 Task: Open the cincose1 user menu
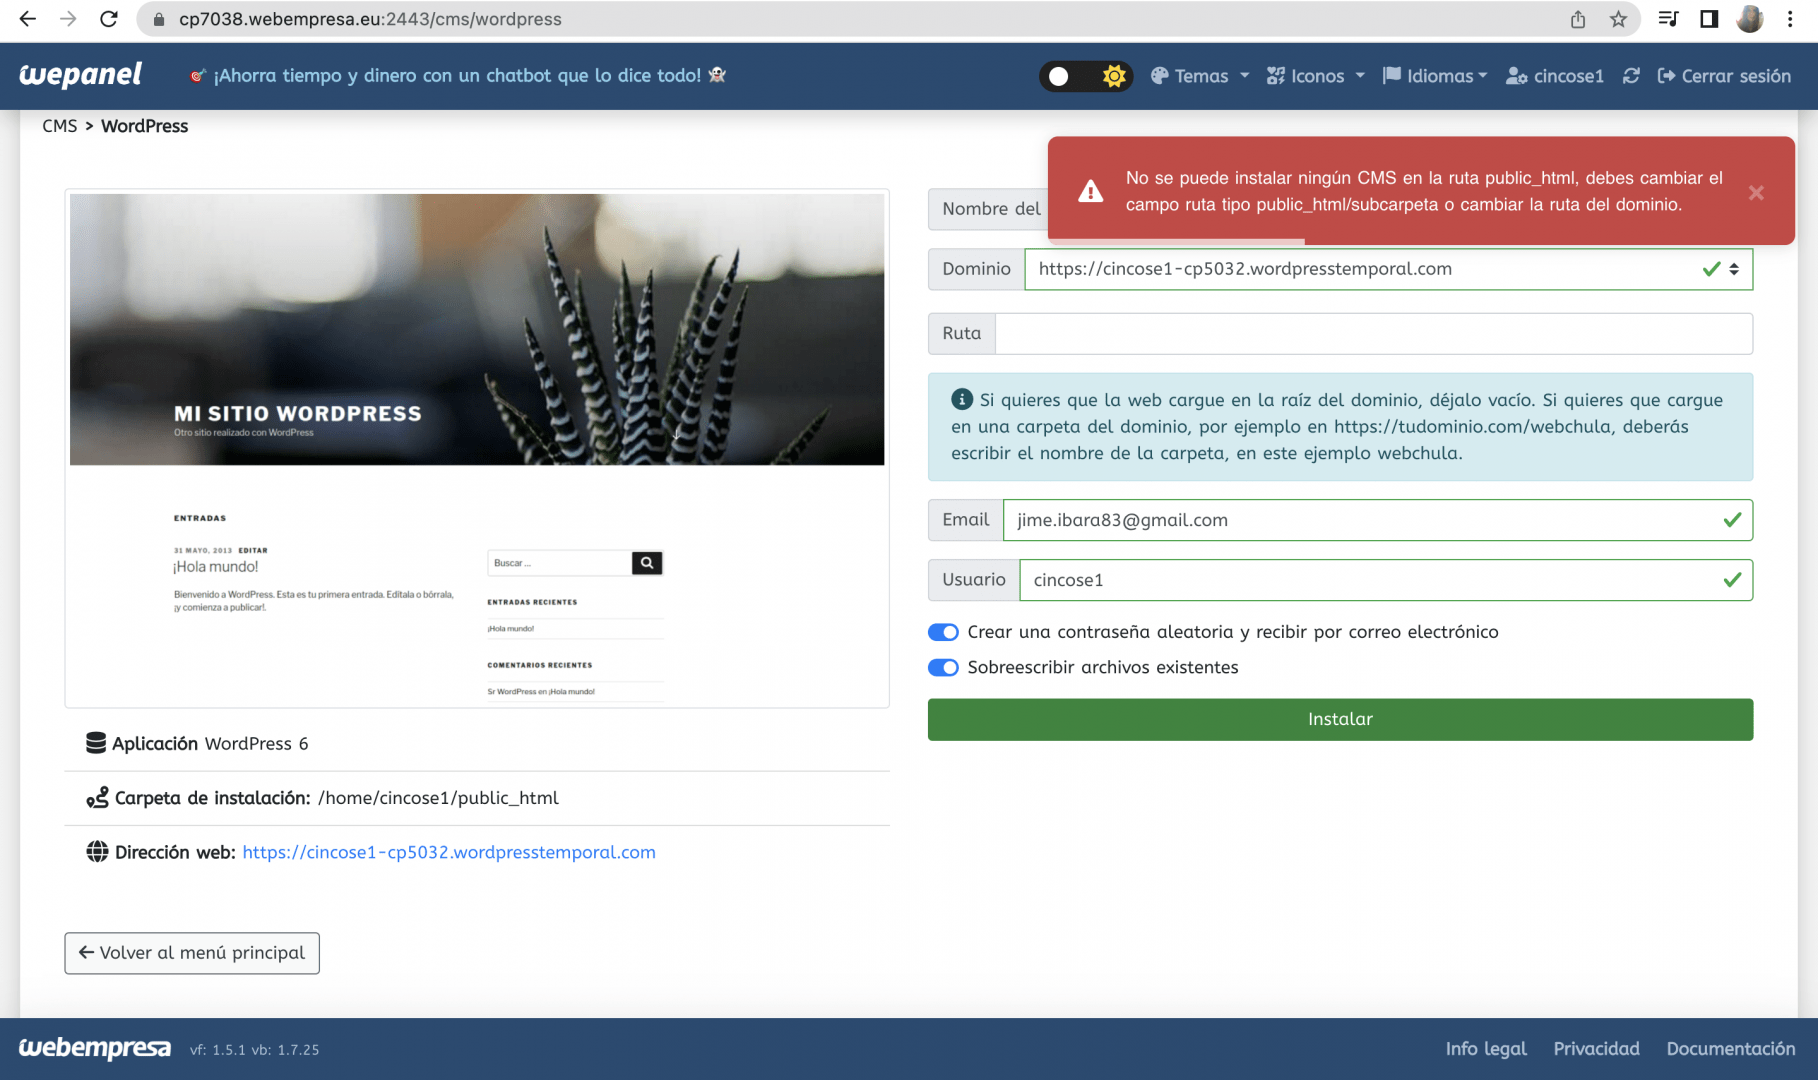point(1555,76)
